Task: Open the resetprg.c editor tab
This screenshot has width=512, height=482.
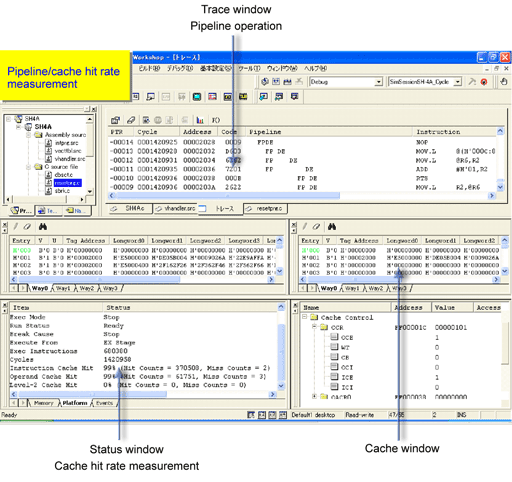Action: click(x=266, y=209)
